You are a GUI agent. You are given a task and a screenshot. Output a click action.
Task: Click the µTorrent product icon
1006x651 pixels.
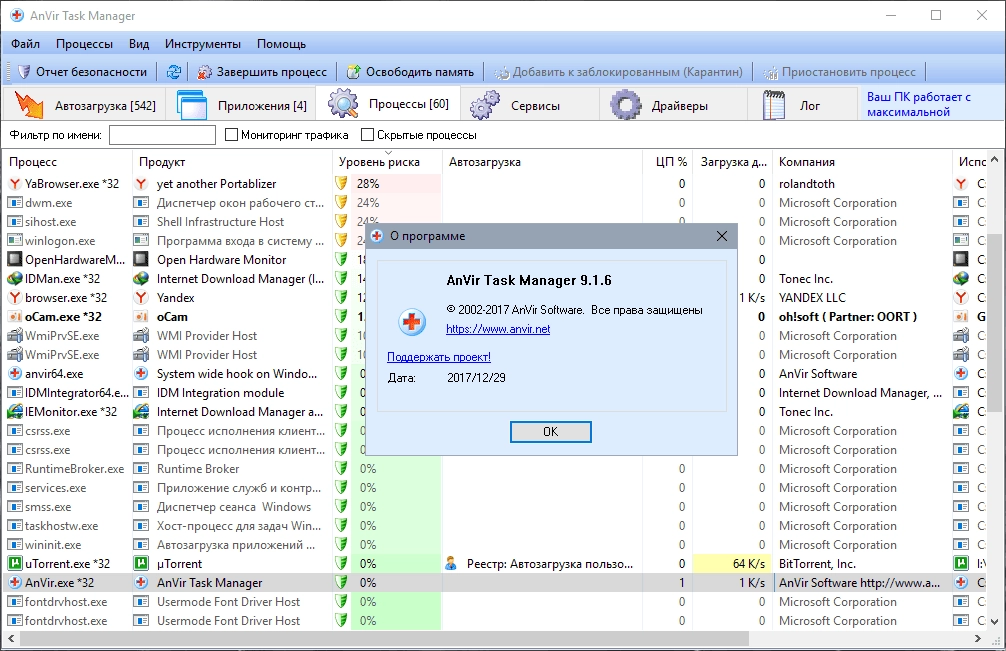point(141,564)
